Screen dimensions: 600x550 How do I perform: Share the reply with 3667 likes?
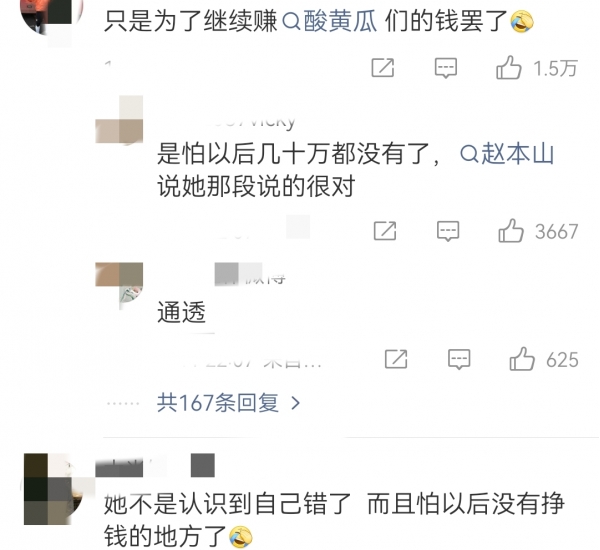tap(385, 231)
